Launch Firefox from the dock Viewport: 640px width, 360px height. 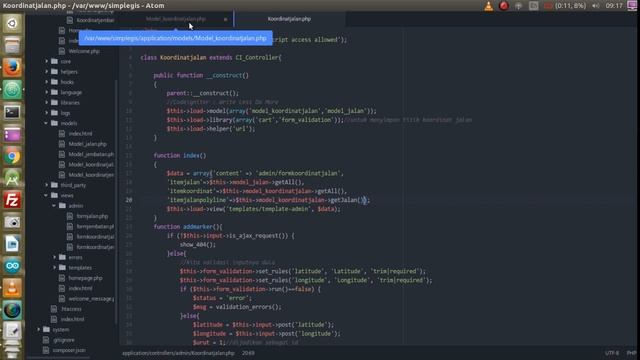pyautogui.click(x=12, y=67)
